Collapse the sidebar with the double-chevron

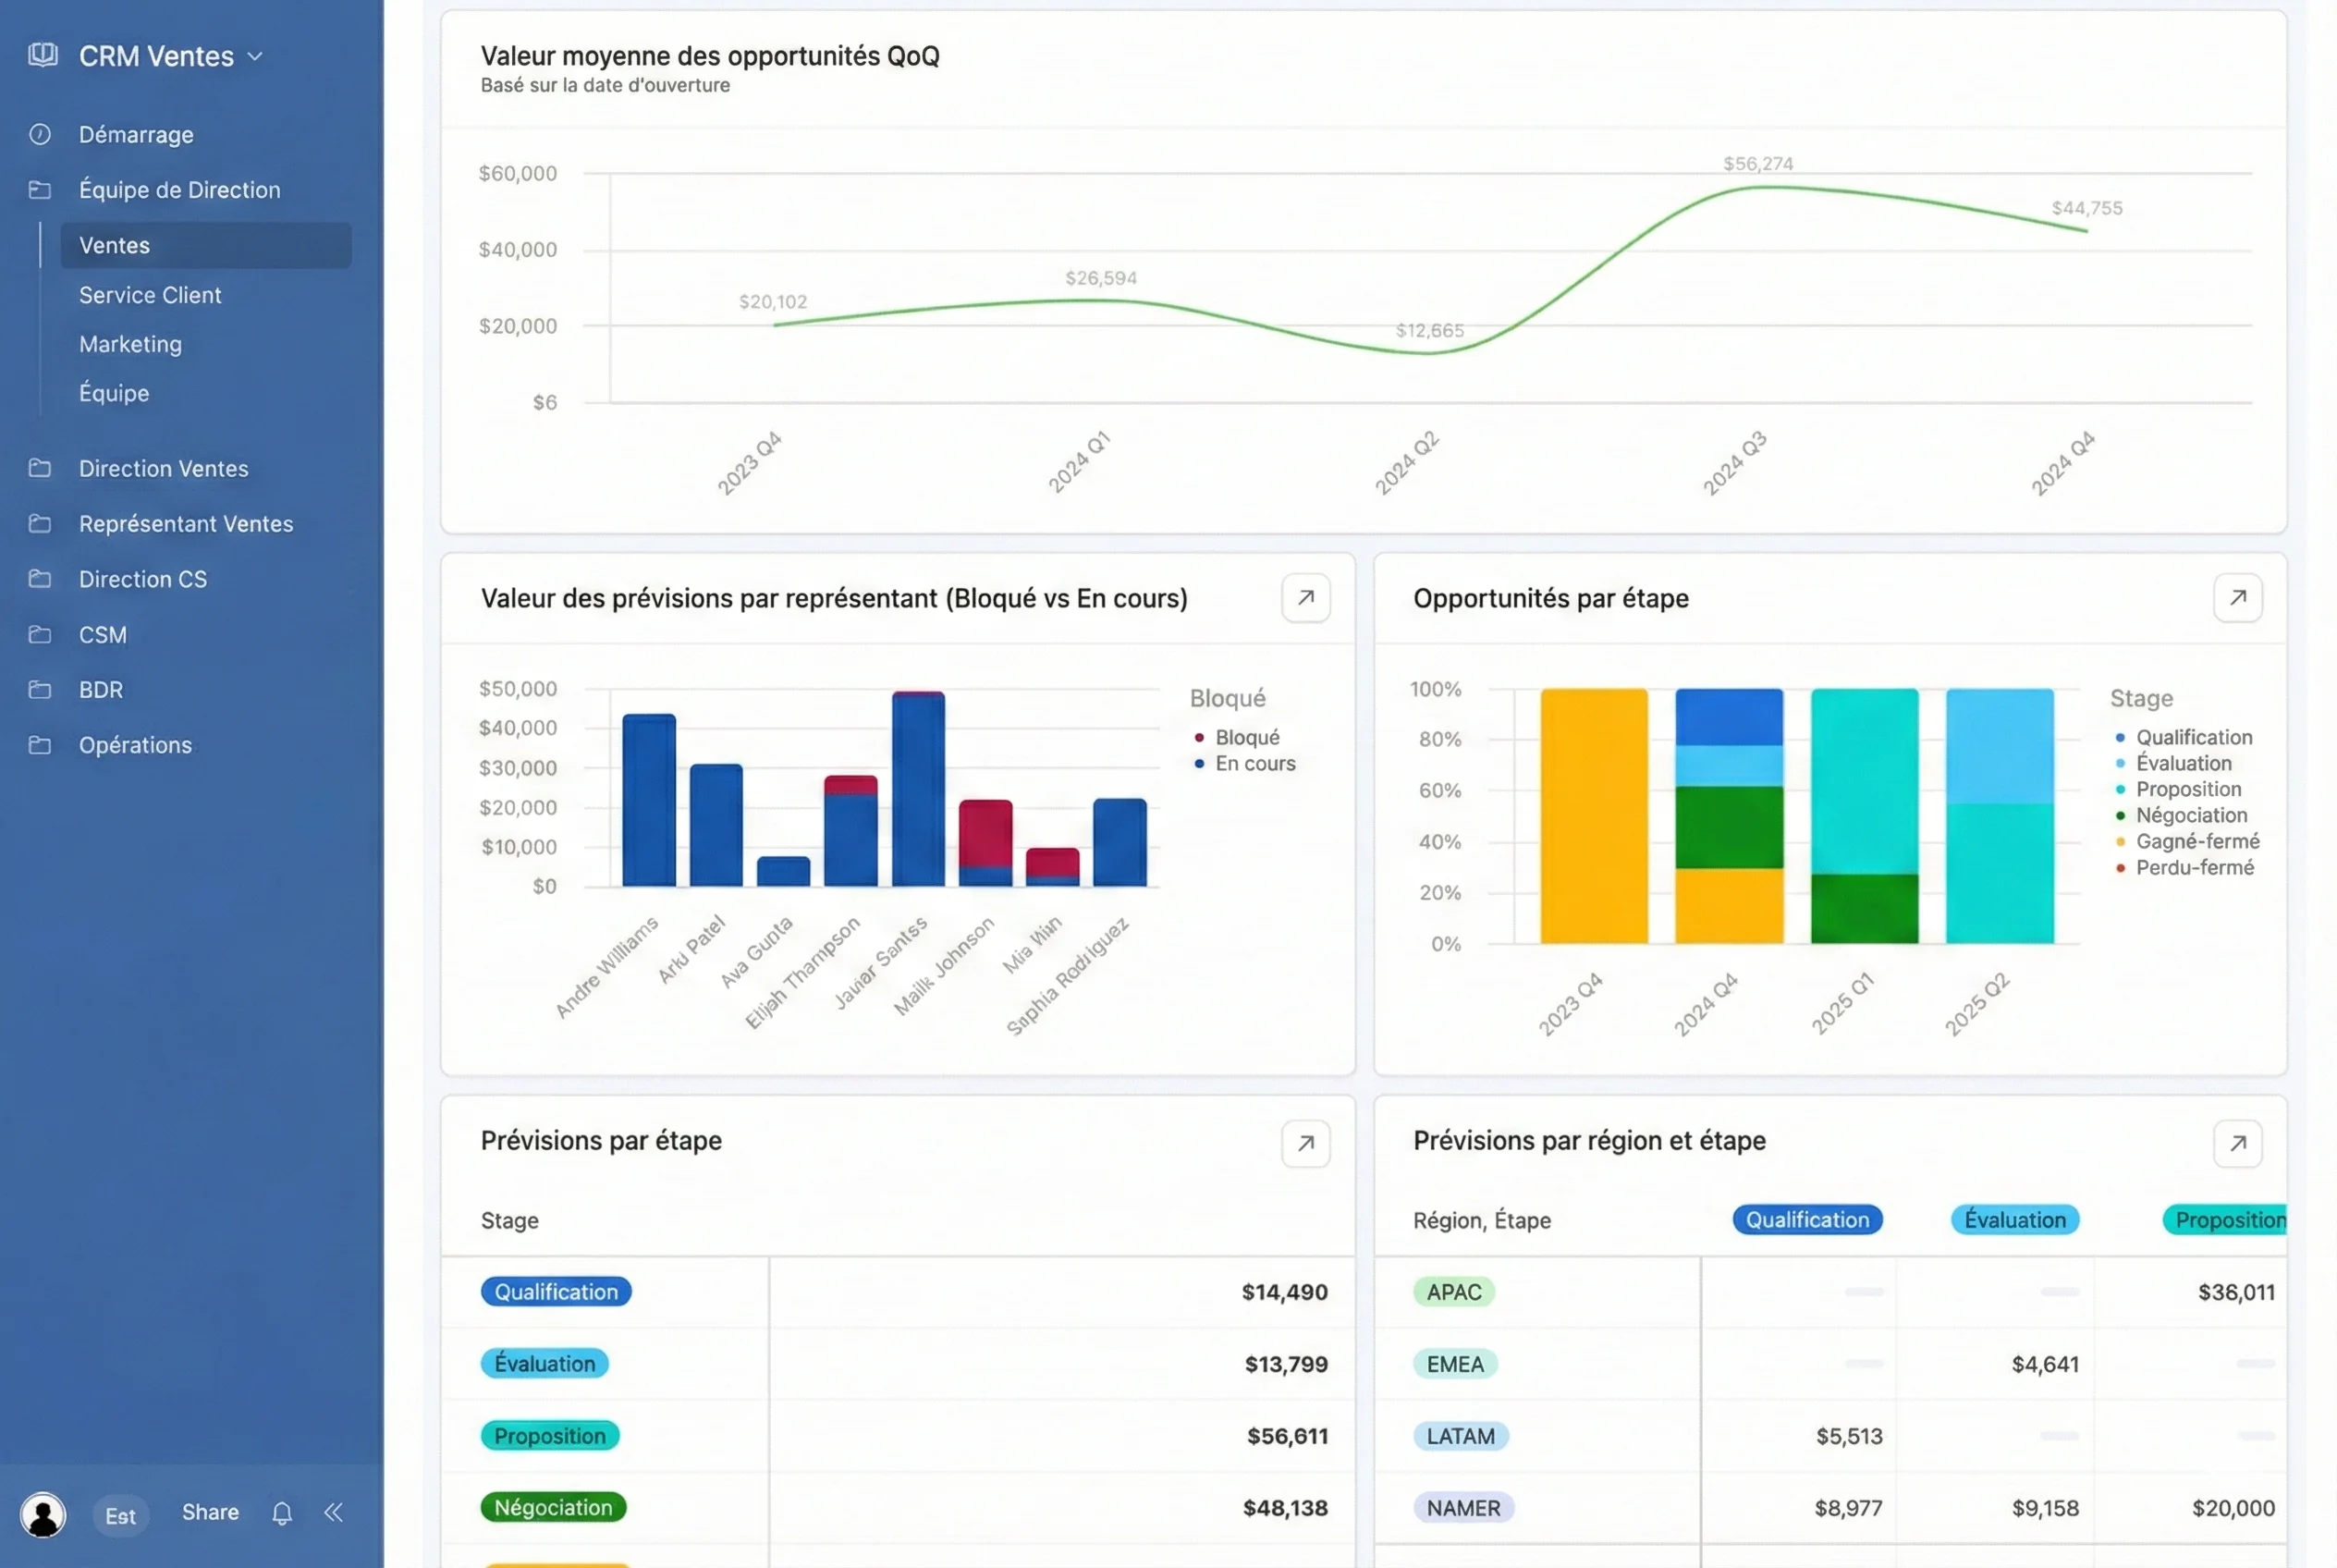point(334,1513)
